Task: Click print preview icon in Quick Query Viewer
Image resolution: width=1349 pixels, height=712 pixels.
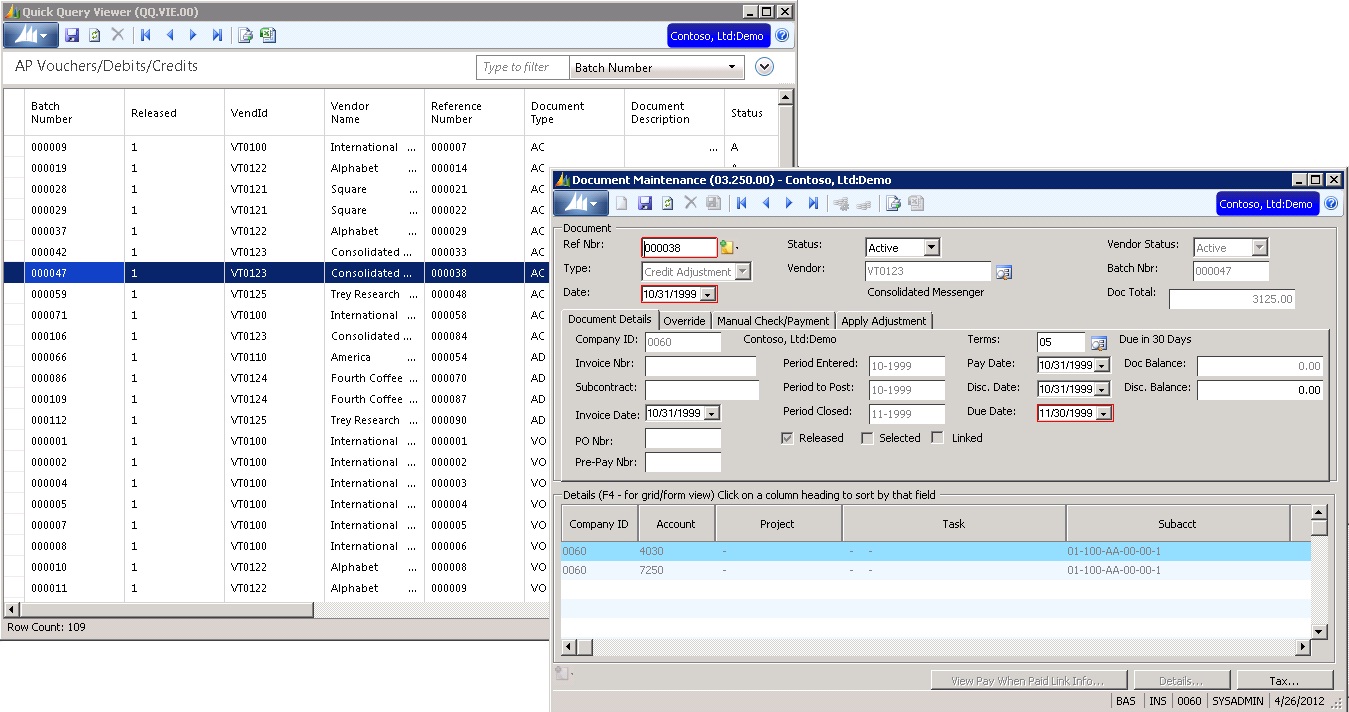Action: click(x=245, y=35)
